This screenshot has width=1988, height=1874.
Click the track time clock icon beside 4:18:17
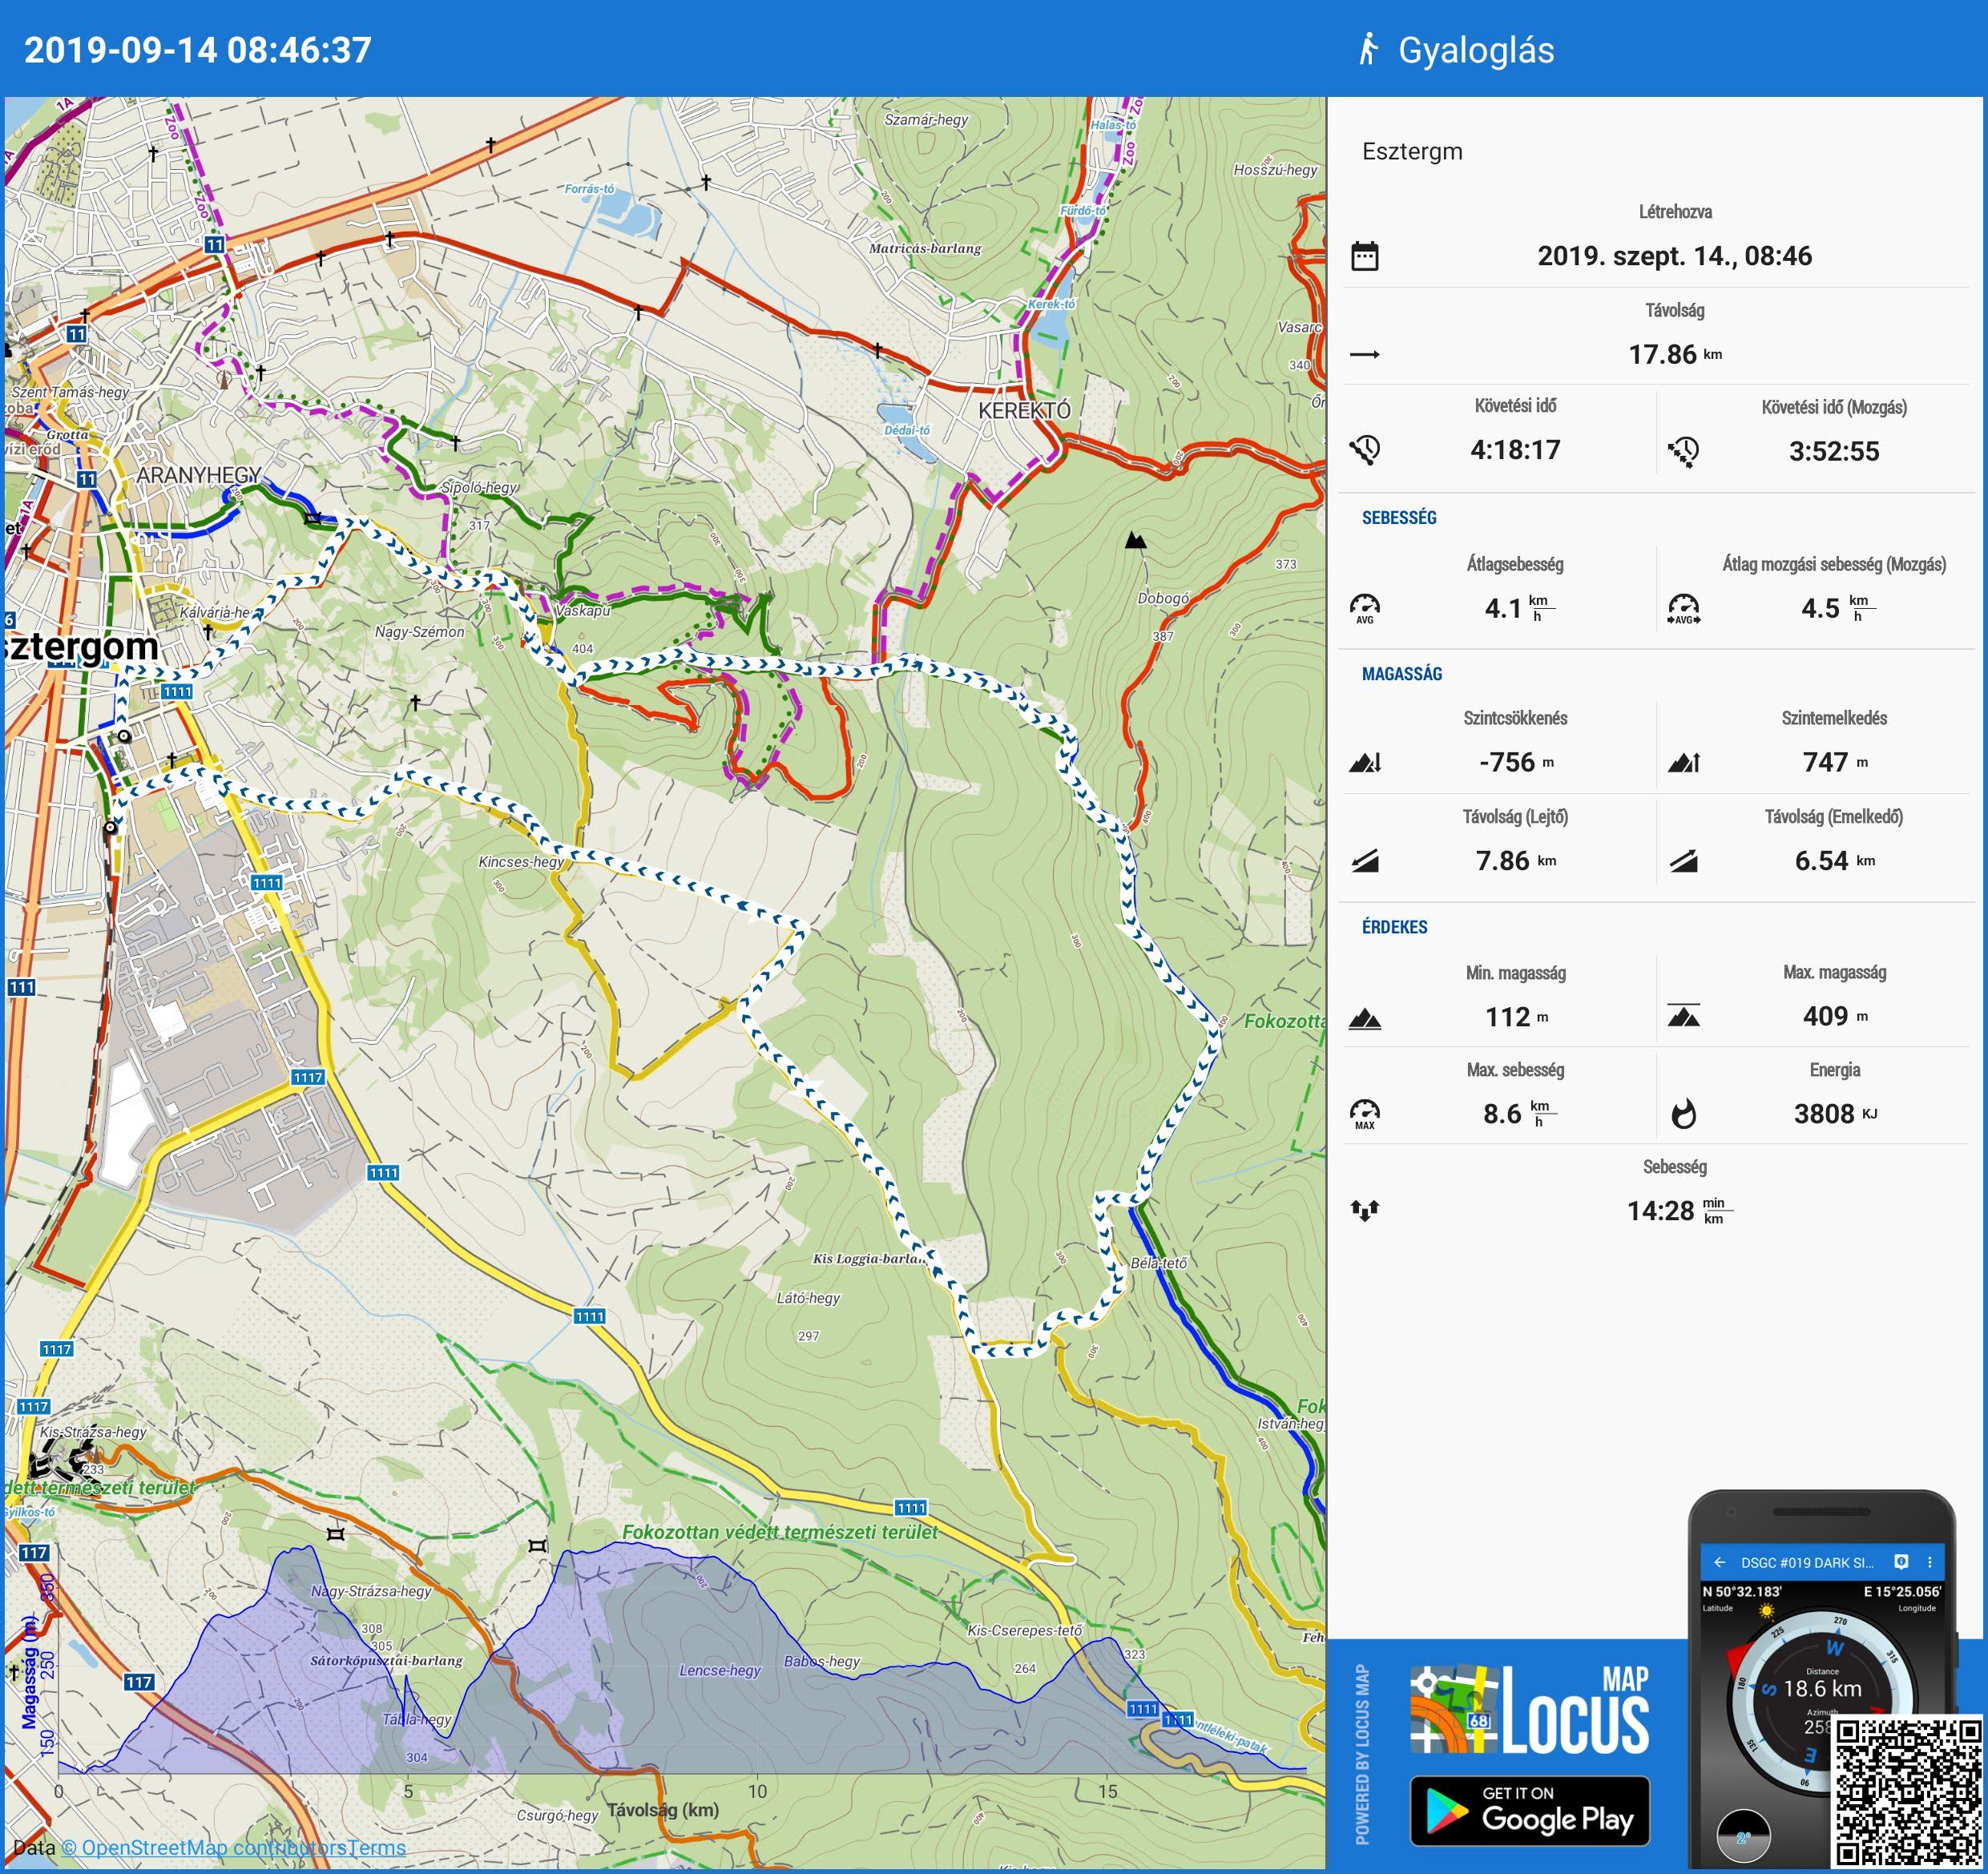(1365, 450)
